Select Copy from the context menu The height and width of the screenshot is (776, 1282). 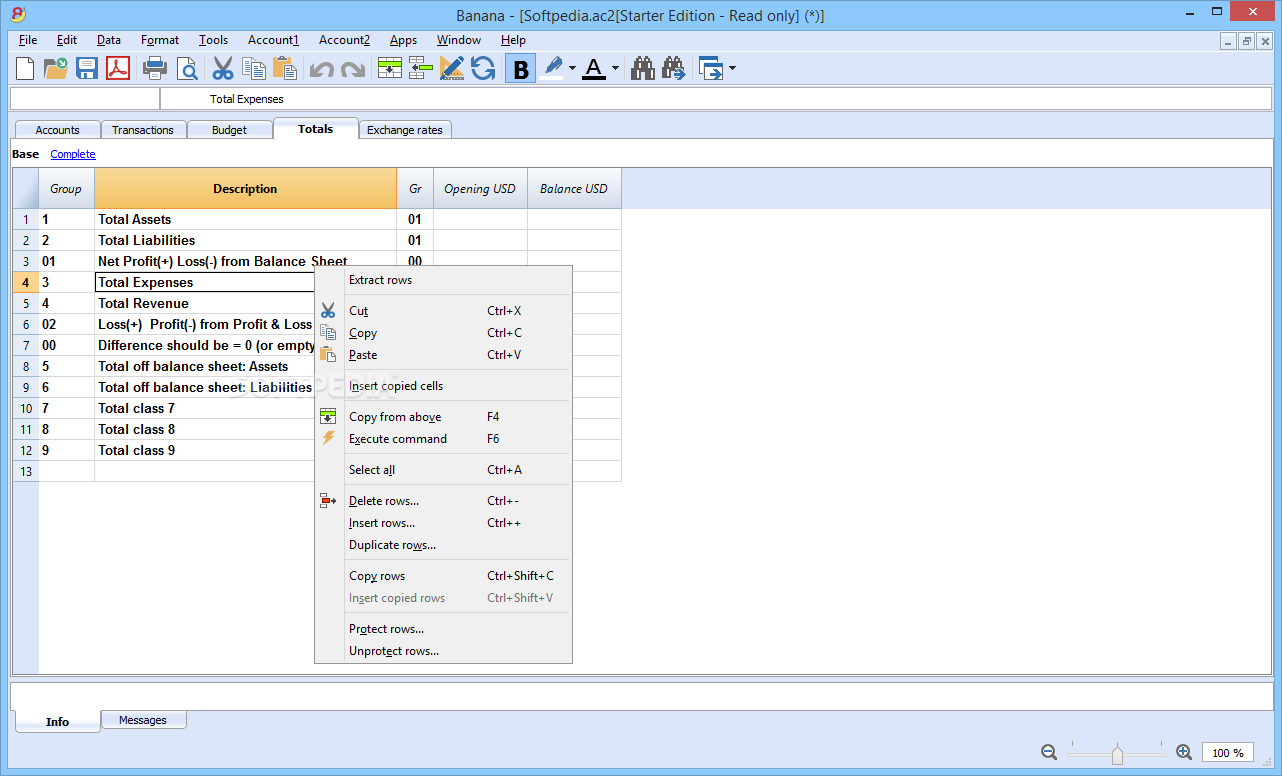coord(443,333)
